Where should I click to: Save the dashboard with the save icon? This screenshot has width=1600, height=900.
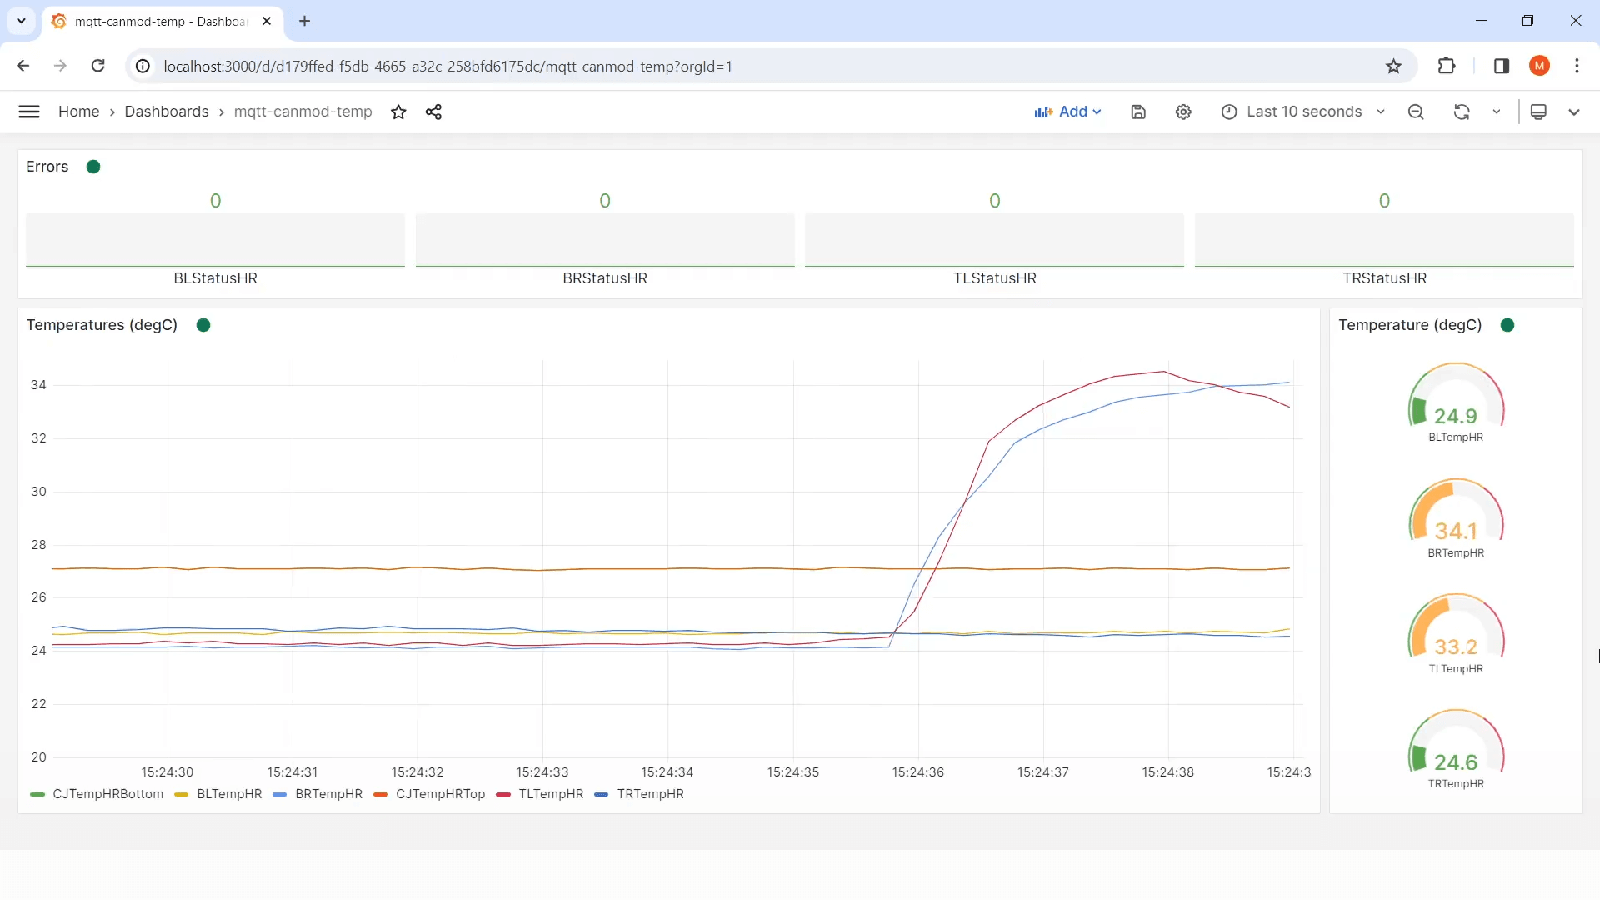pyautogui.click(x=1138, y=112)
